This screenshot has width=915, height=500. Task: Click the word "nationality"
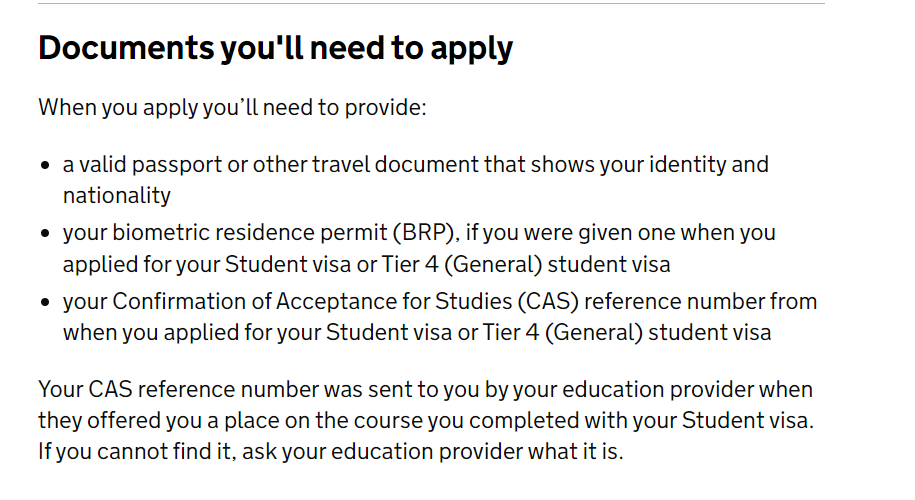pos(117,195)
